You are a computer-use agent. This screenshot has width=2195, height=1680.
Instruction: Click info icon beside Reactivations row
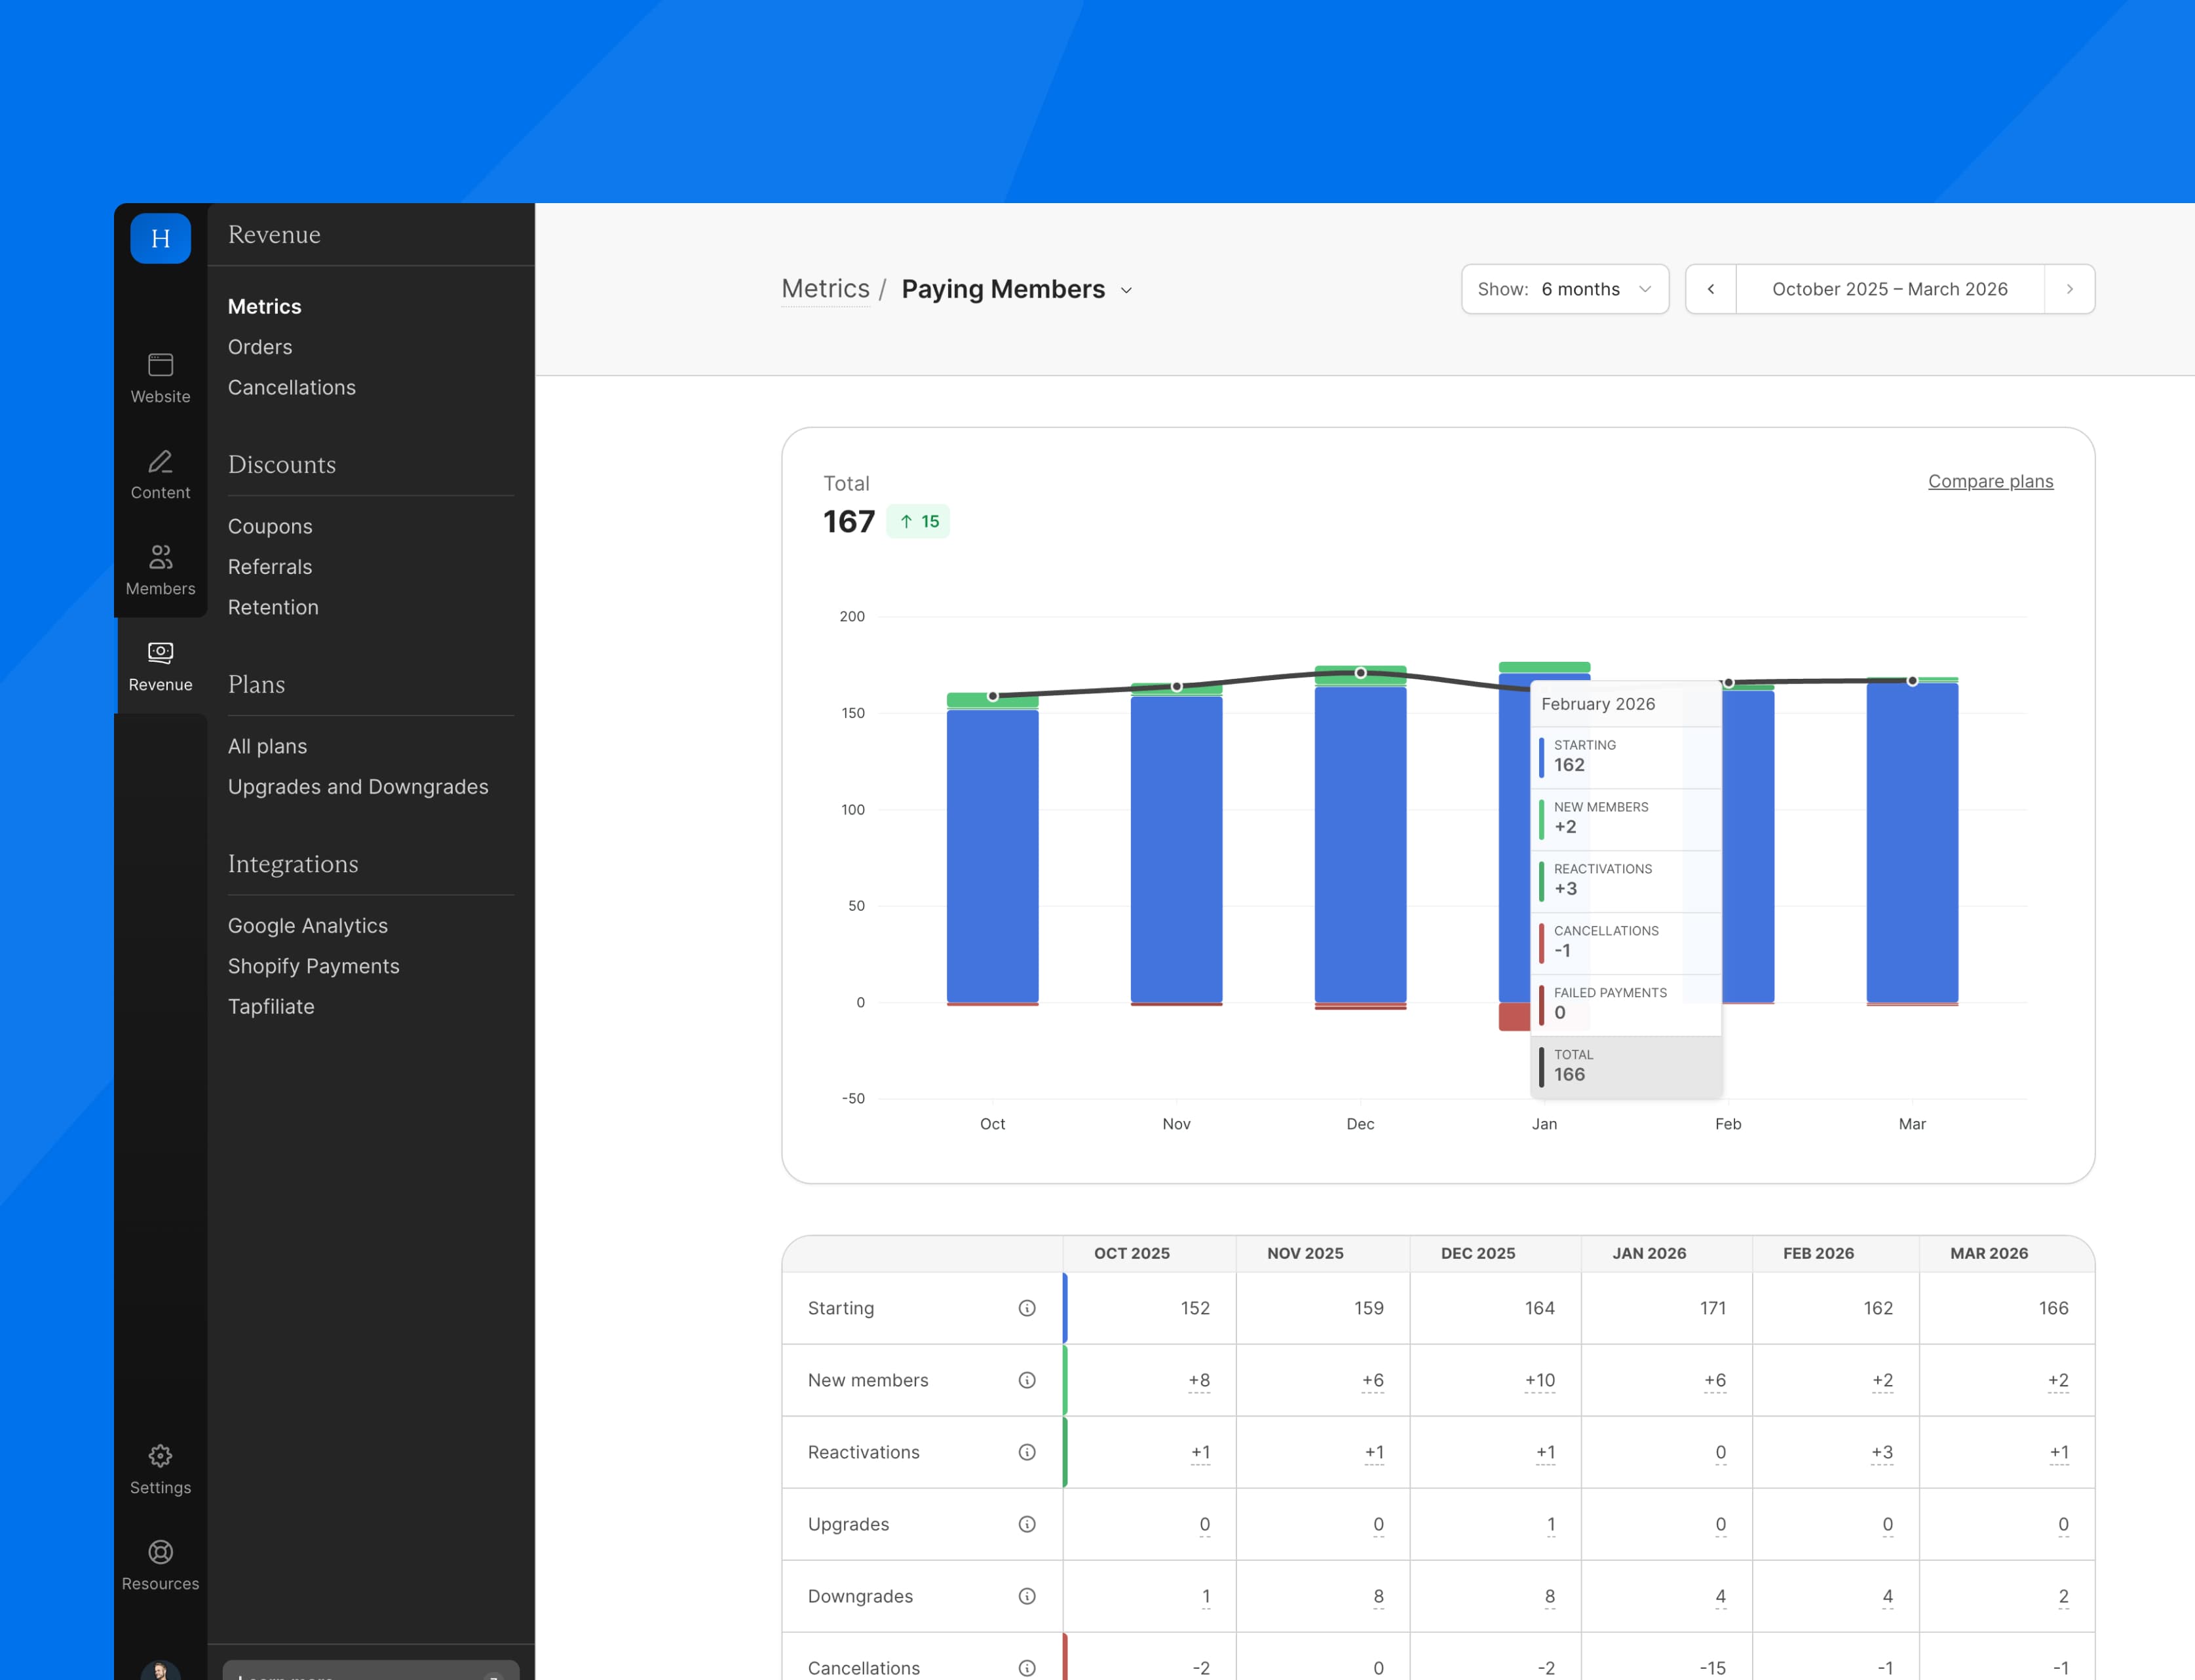(1026, 1452)
